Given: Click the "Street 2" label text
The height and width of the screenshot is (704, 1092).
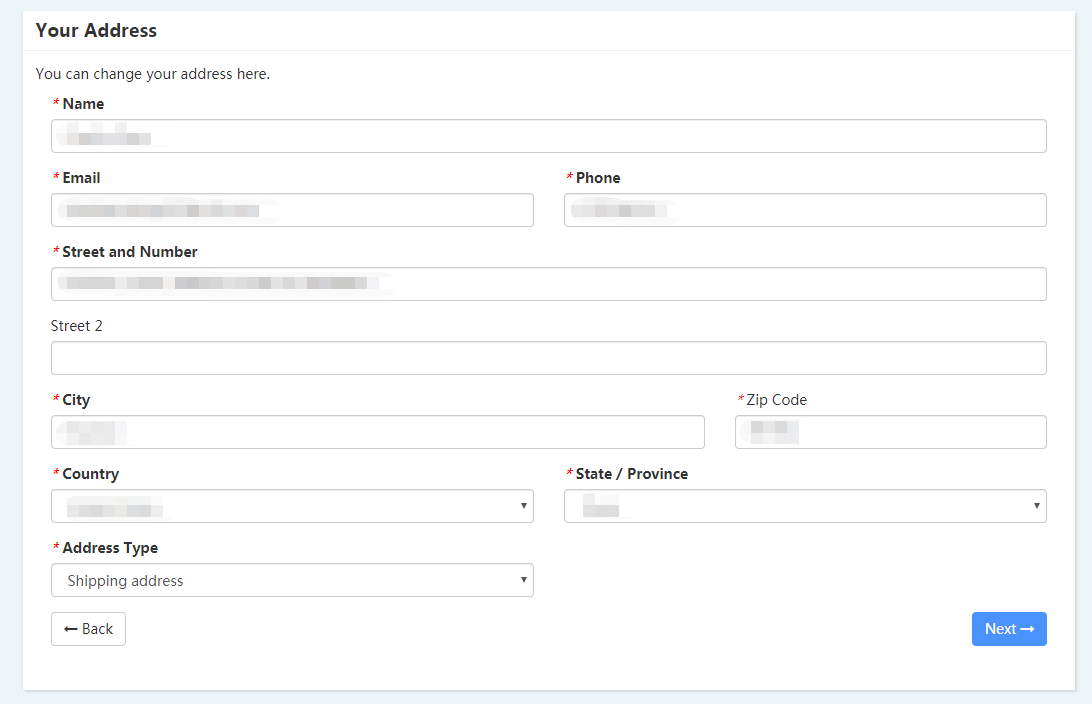Looking at the screenshot, I should coord(77,326).
